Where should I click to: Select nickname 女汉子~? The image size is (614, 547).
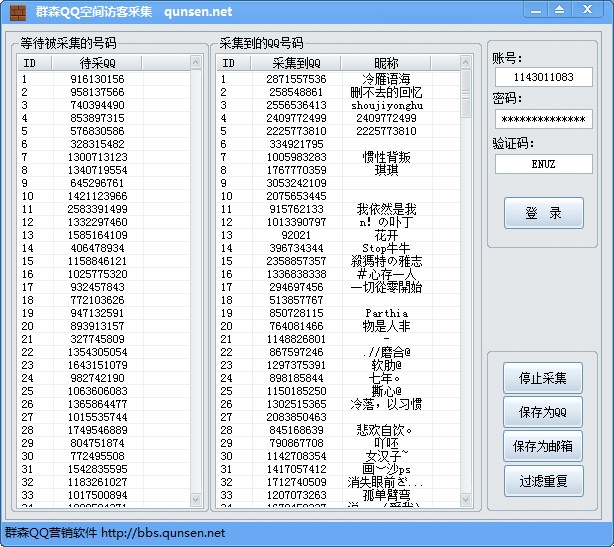tap(386, 456)
